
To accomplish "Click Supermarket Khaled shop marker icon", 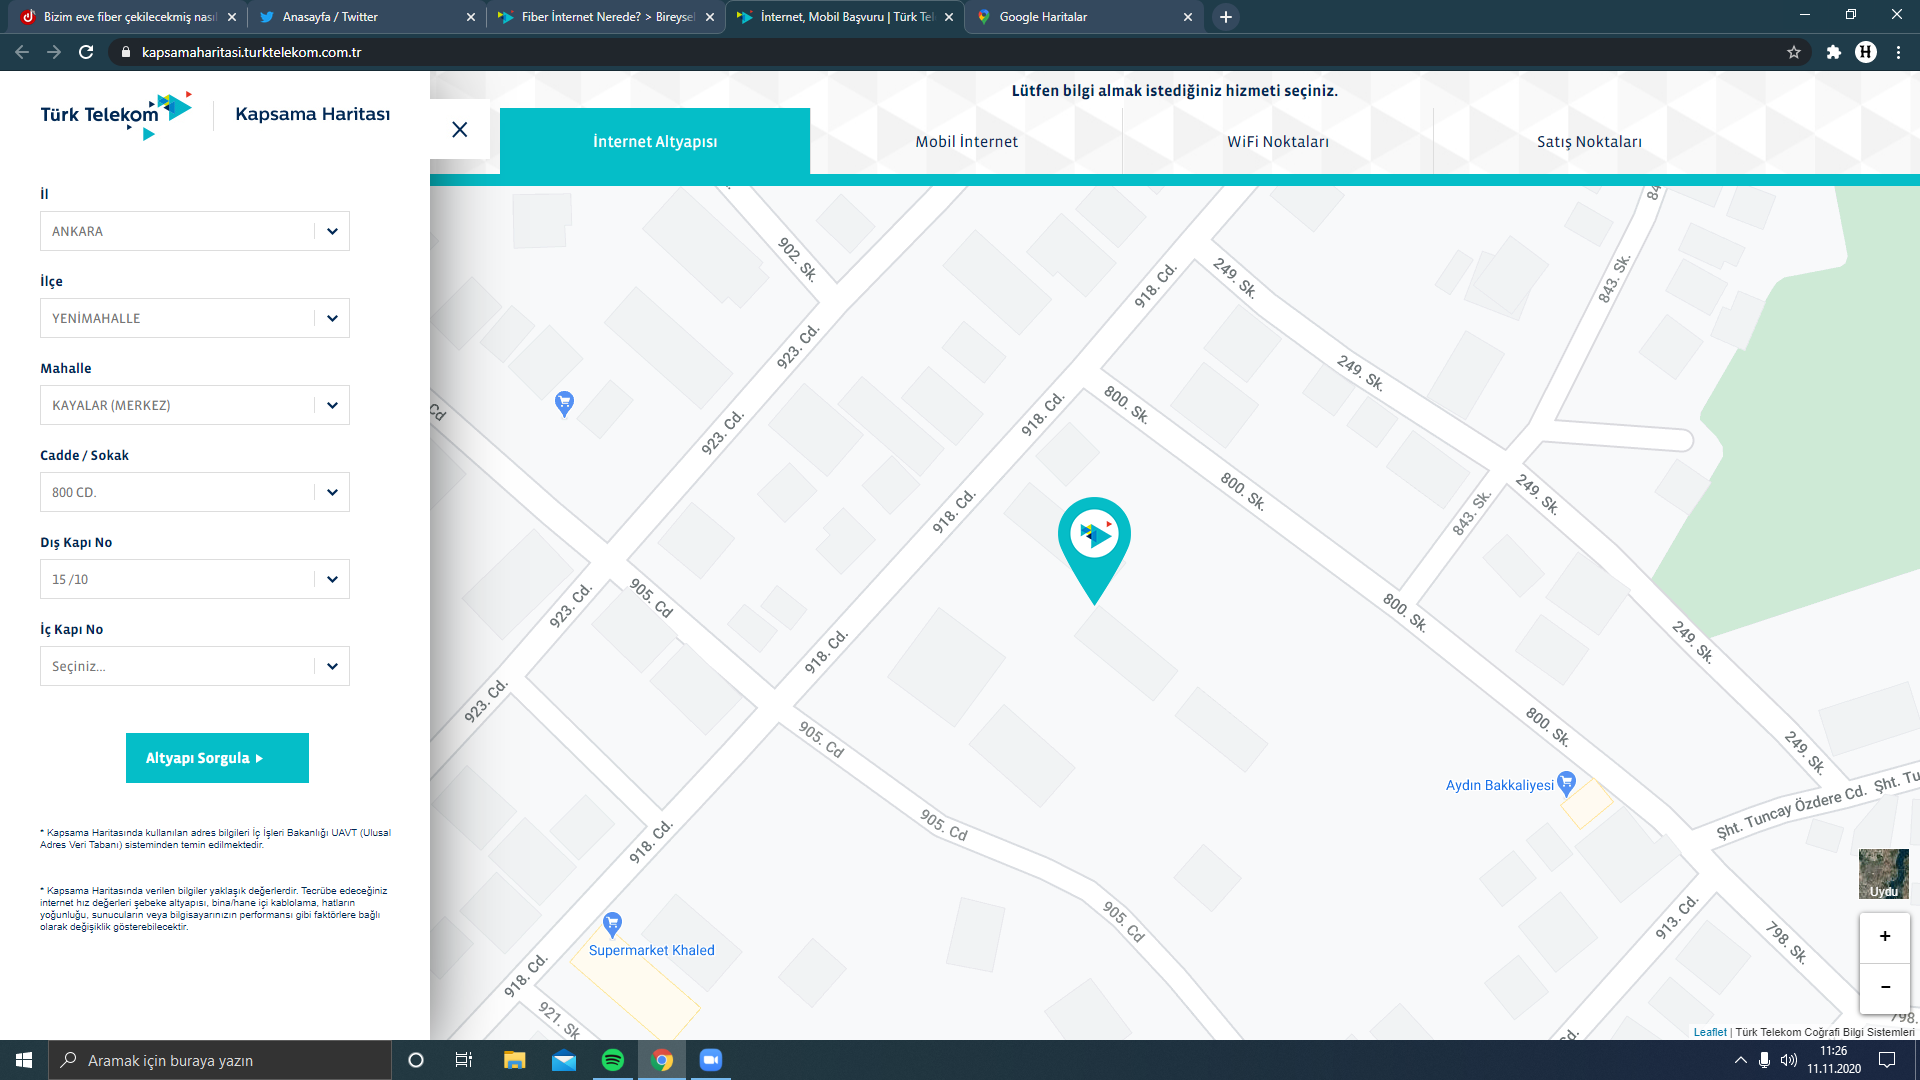I will pos(612,924).
